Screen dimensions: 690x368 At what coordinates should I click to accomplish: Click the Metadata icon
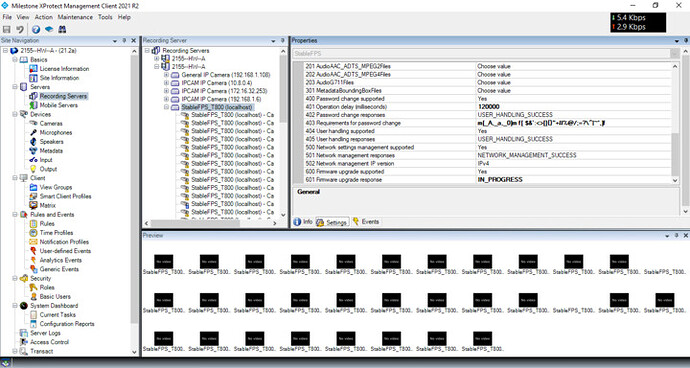pyautogui.click(x=33, y=151)
